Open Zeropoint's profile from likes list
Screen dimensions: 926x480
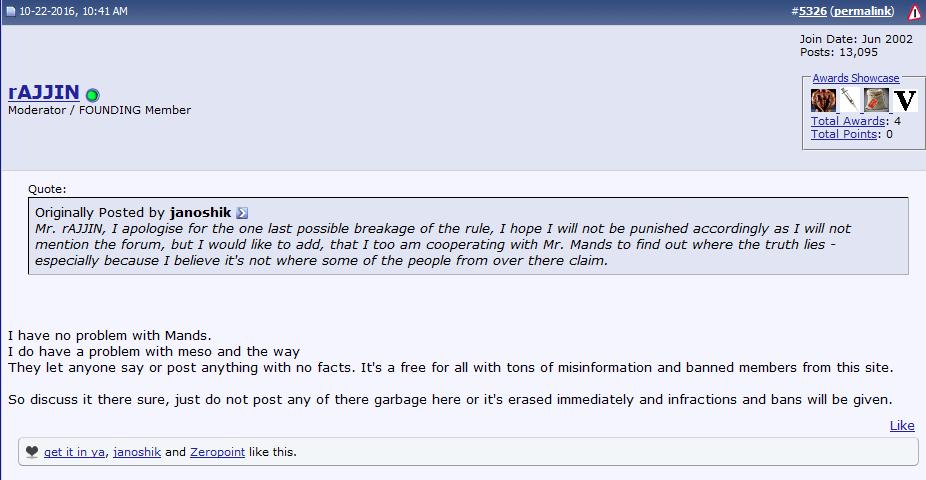coord(217,452)
